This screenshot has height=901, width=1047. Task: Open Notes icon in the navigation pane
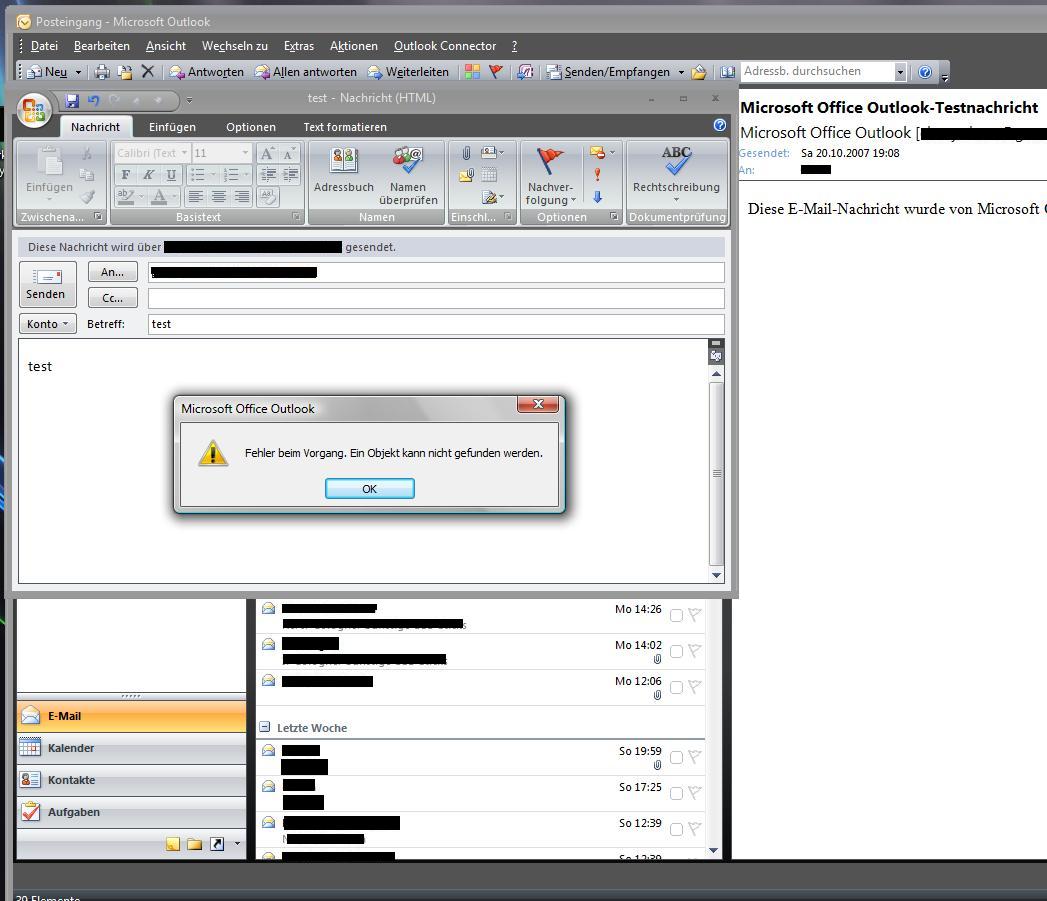click(172, 844)
